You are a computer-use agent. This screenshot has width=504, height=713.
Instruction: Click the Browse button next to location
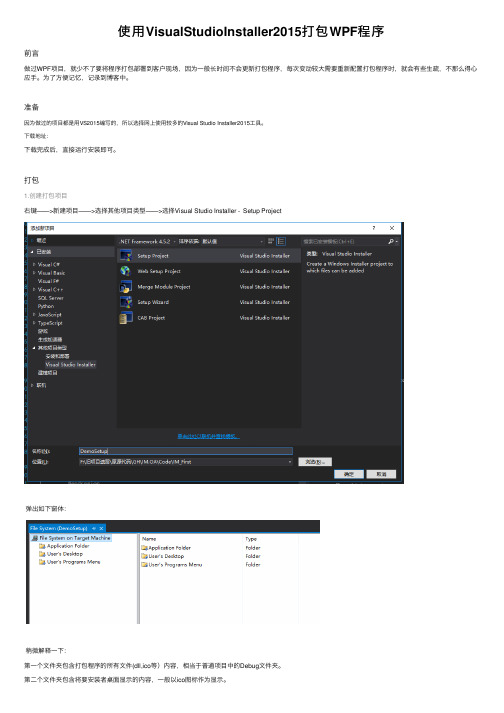coord(315,462)
